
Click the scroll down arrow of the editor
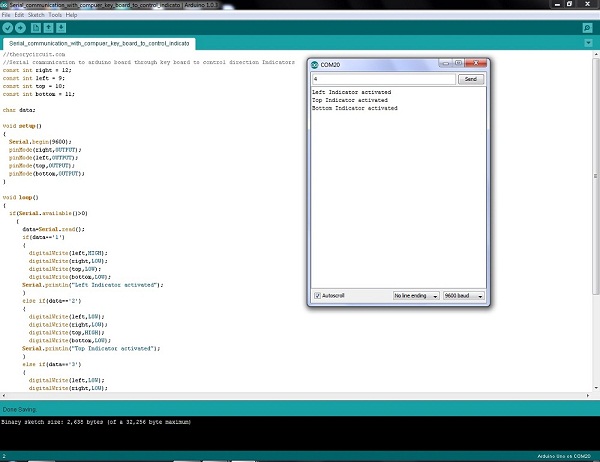point(596,388)
